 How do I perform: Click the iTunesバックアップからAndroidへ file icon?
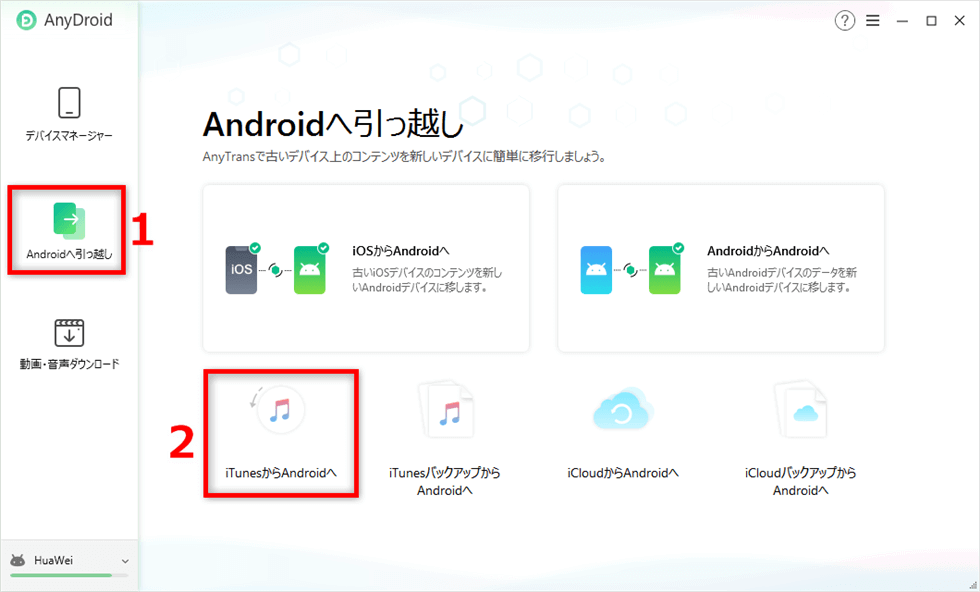pos(447,411)
